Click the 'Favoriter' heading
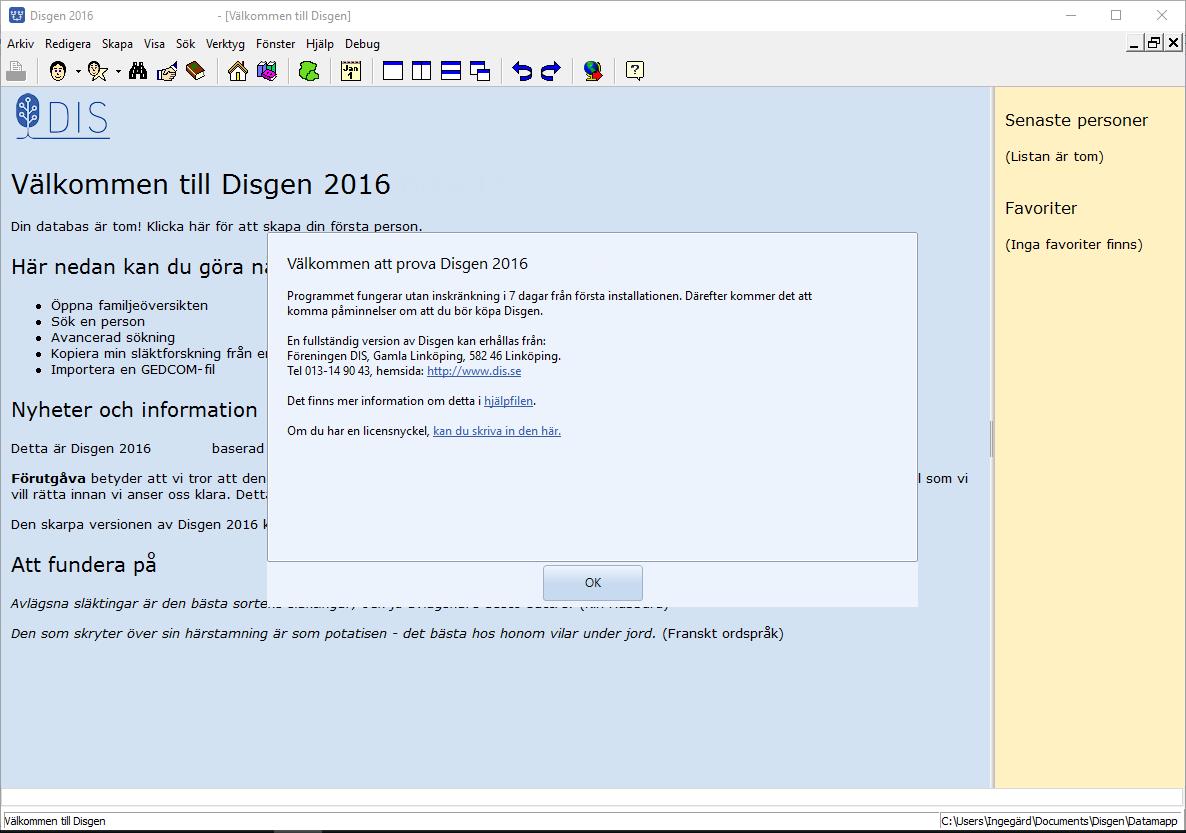 point(1041,208)
